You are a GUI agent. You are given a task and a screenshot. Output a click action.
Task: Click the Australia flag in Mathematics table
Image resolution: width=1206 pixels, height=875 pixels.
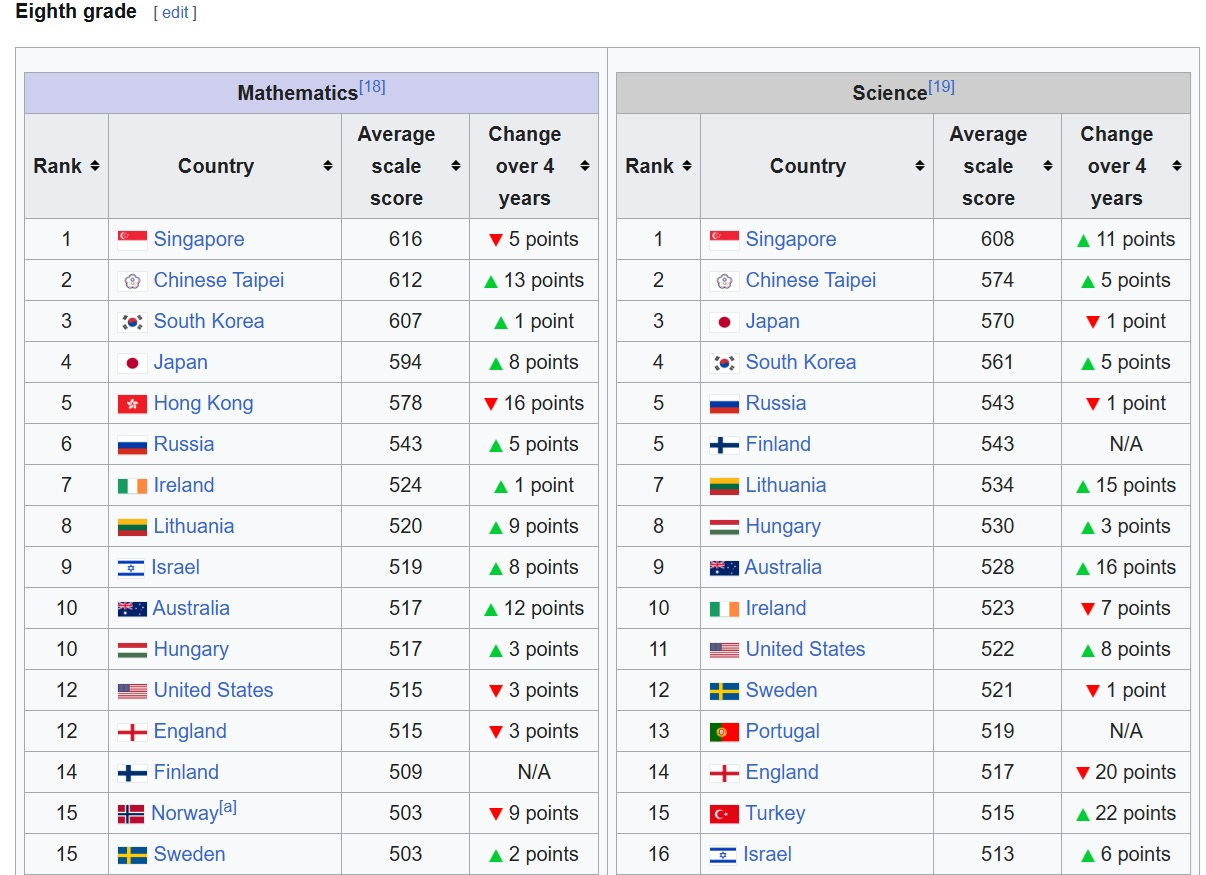click(132, 608)
